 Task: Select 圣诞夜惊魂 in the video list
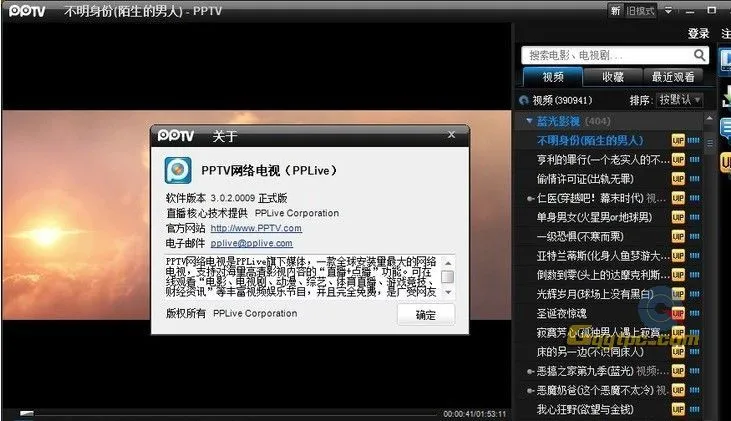coord(561,313)
